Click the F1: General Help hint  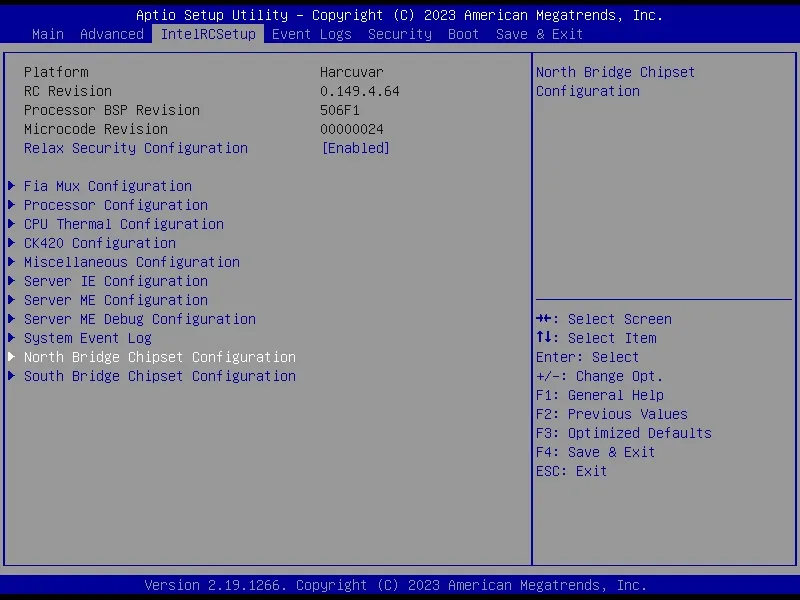pyautogui.click(x=599, y=395)
